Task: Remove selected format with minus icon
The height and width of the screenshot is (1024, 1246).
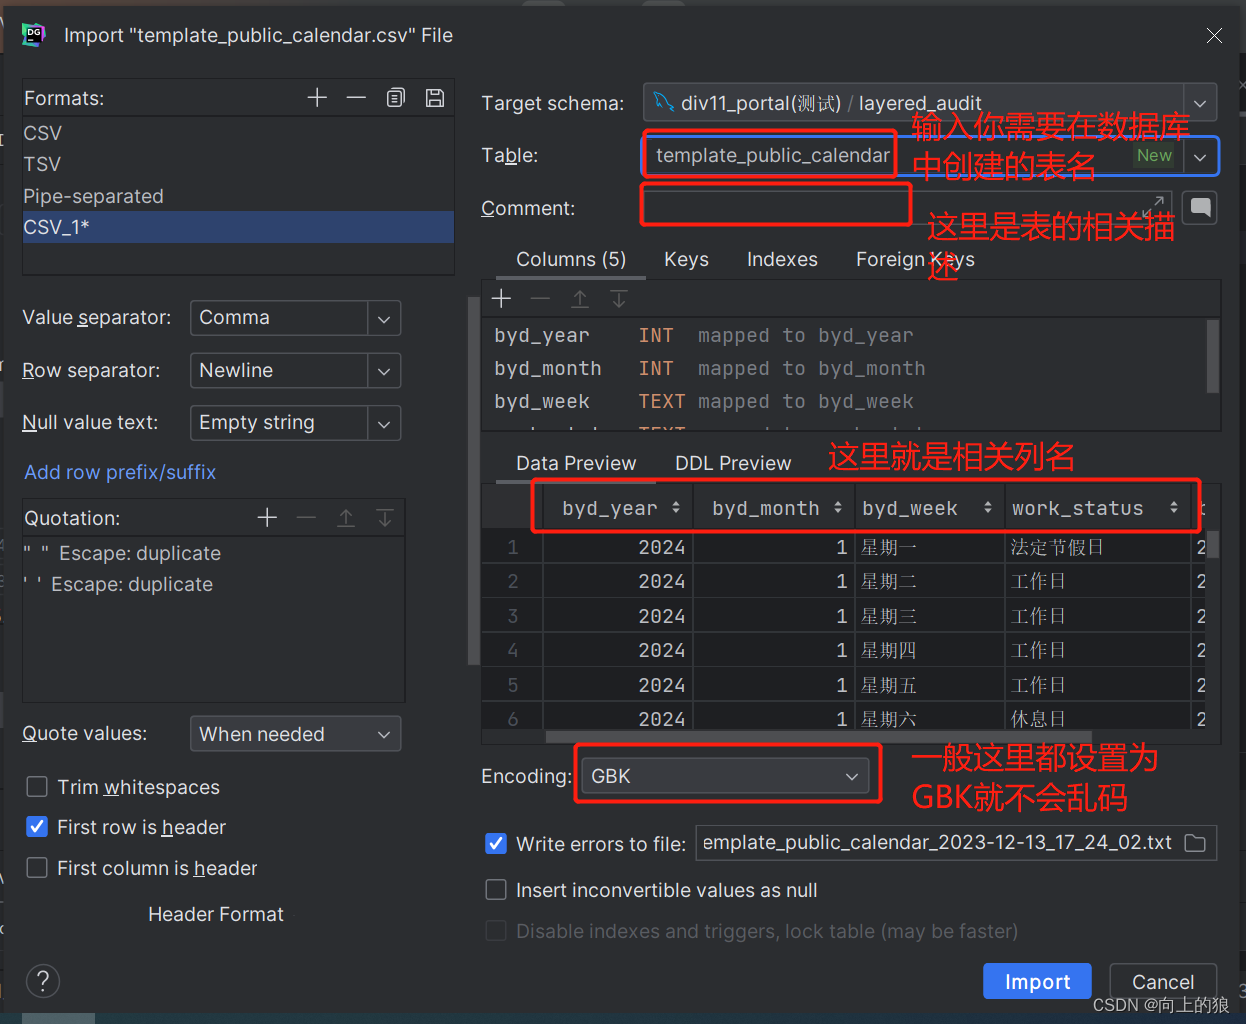Action: tap(356, 97)
